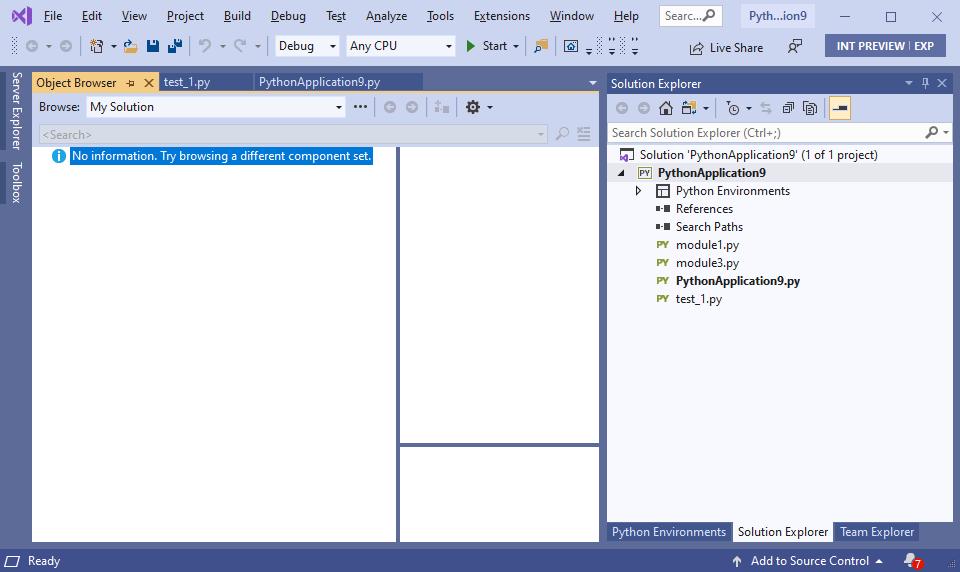Open the Solution Explorer window options dropdown arrow
The image size is (960, 572).
pyautogui.click(x=909, y=83)
